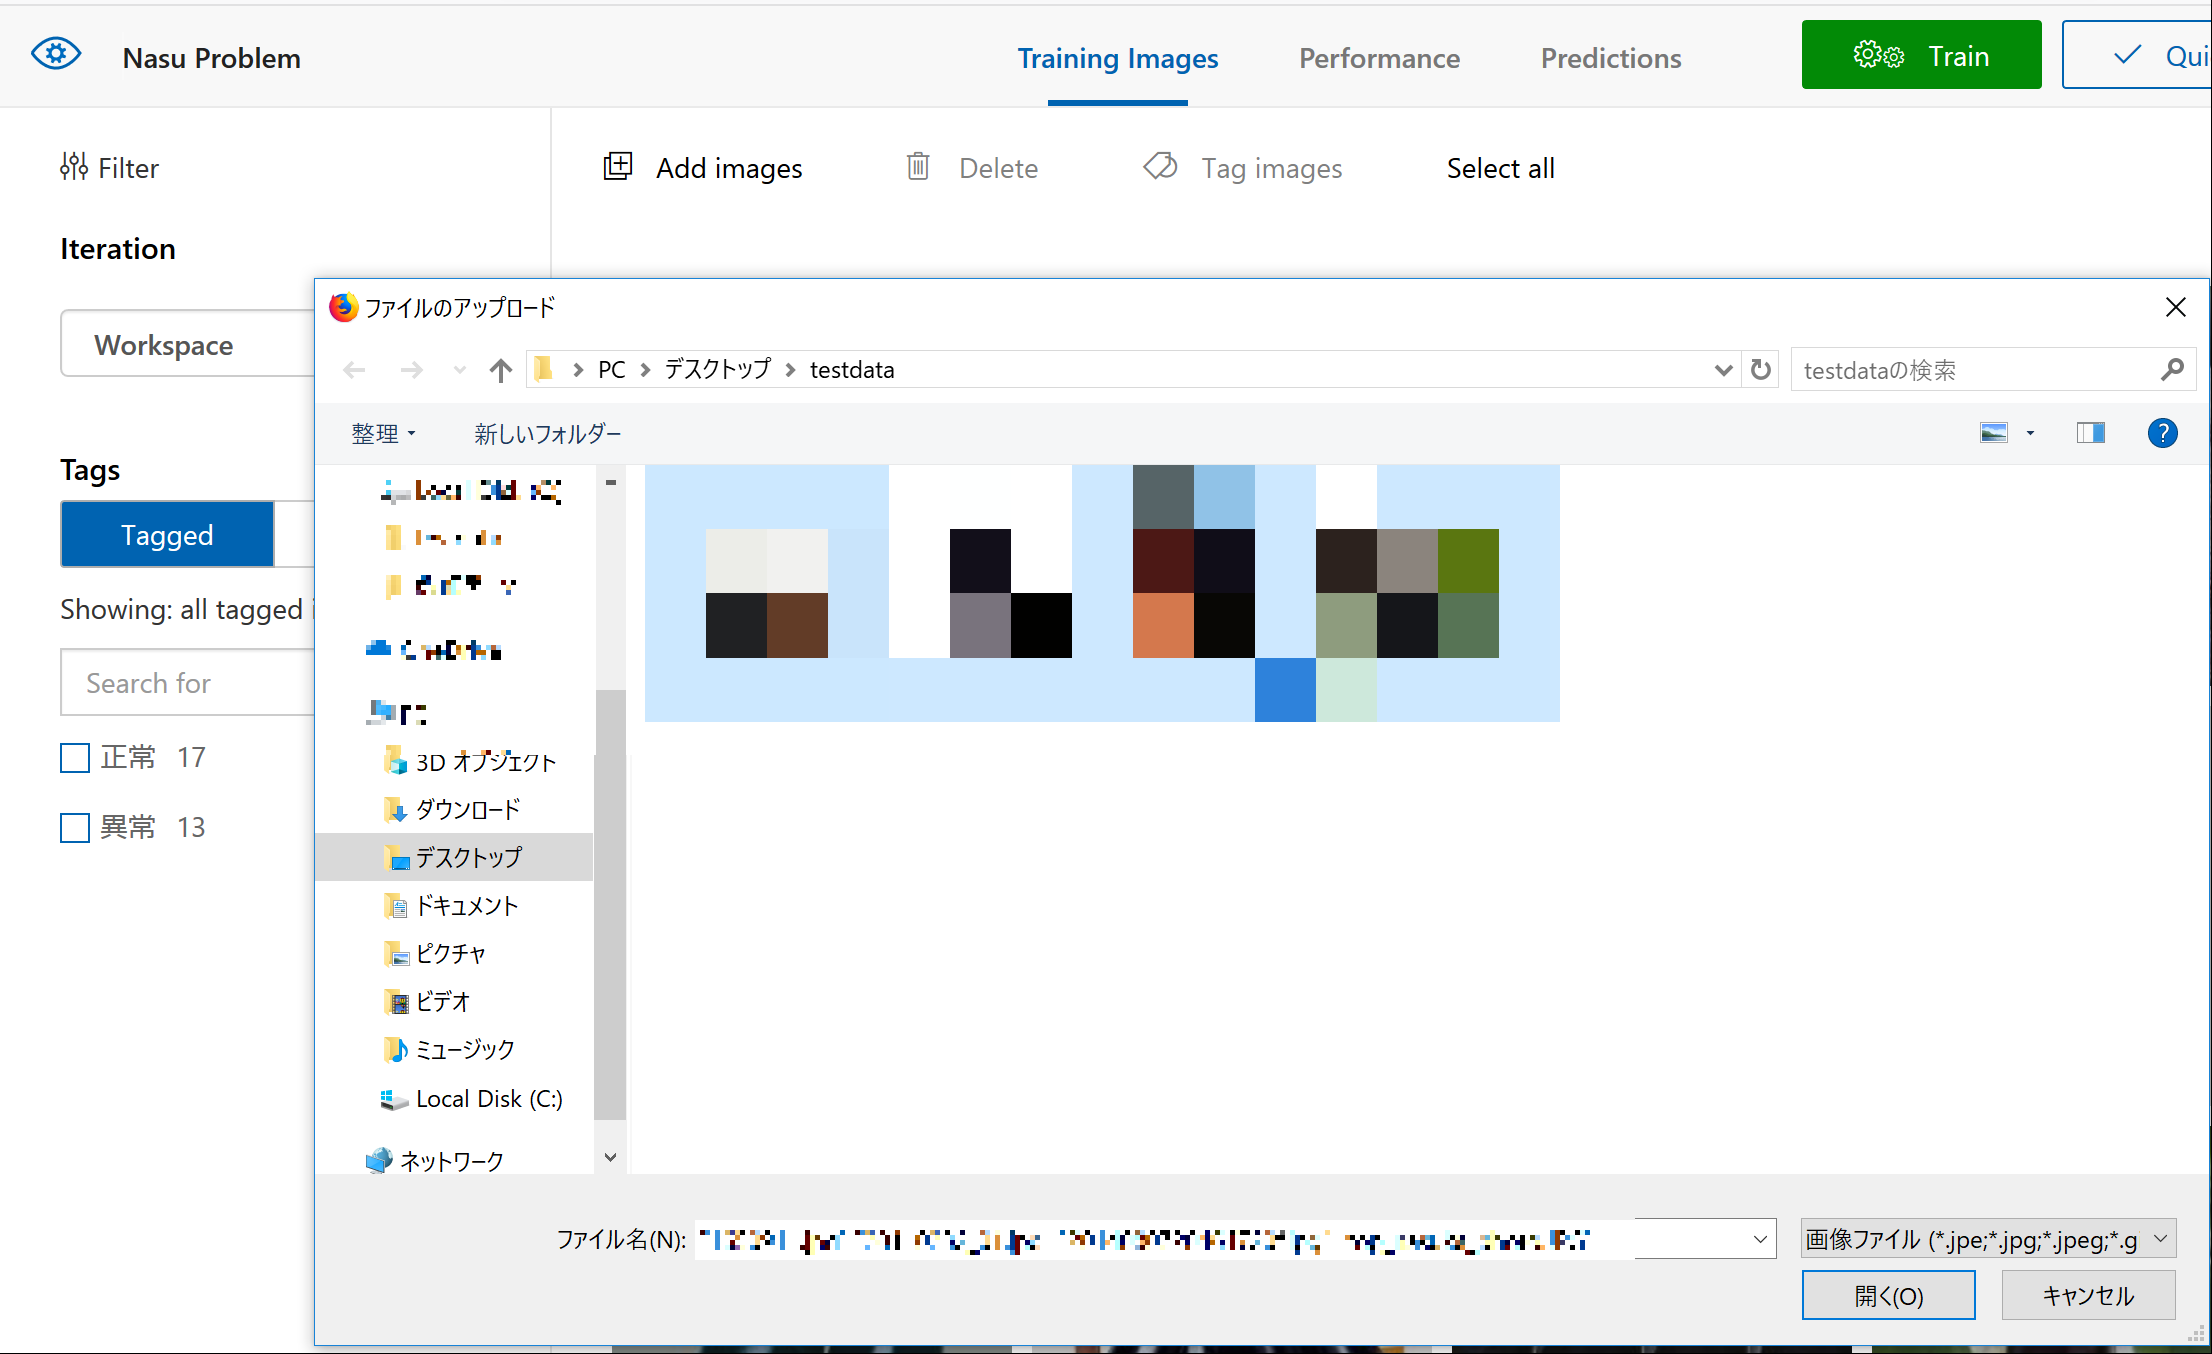Check the 正常 tag checkbox

75,758
